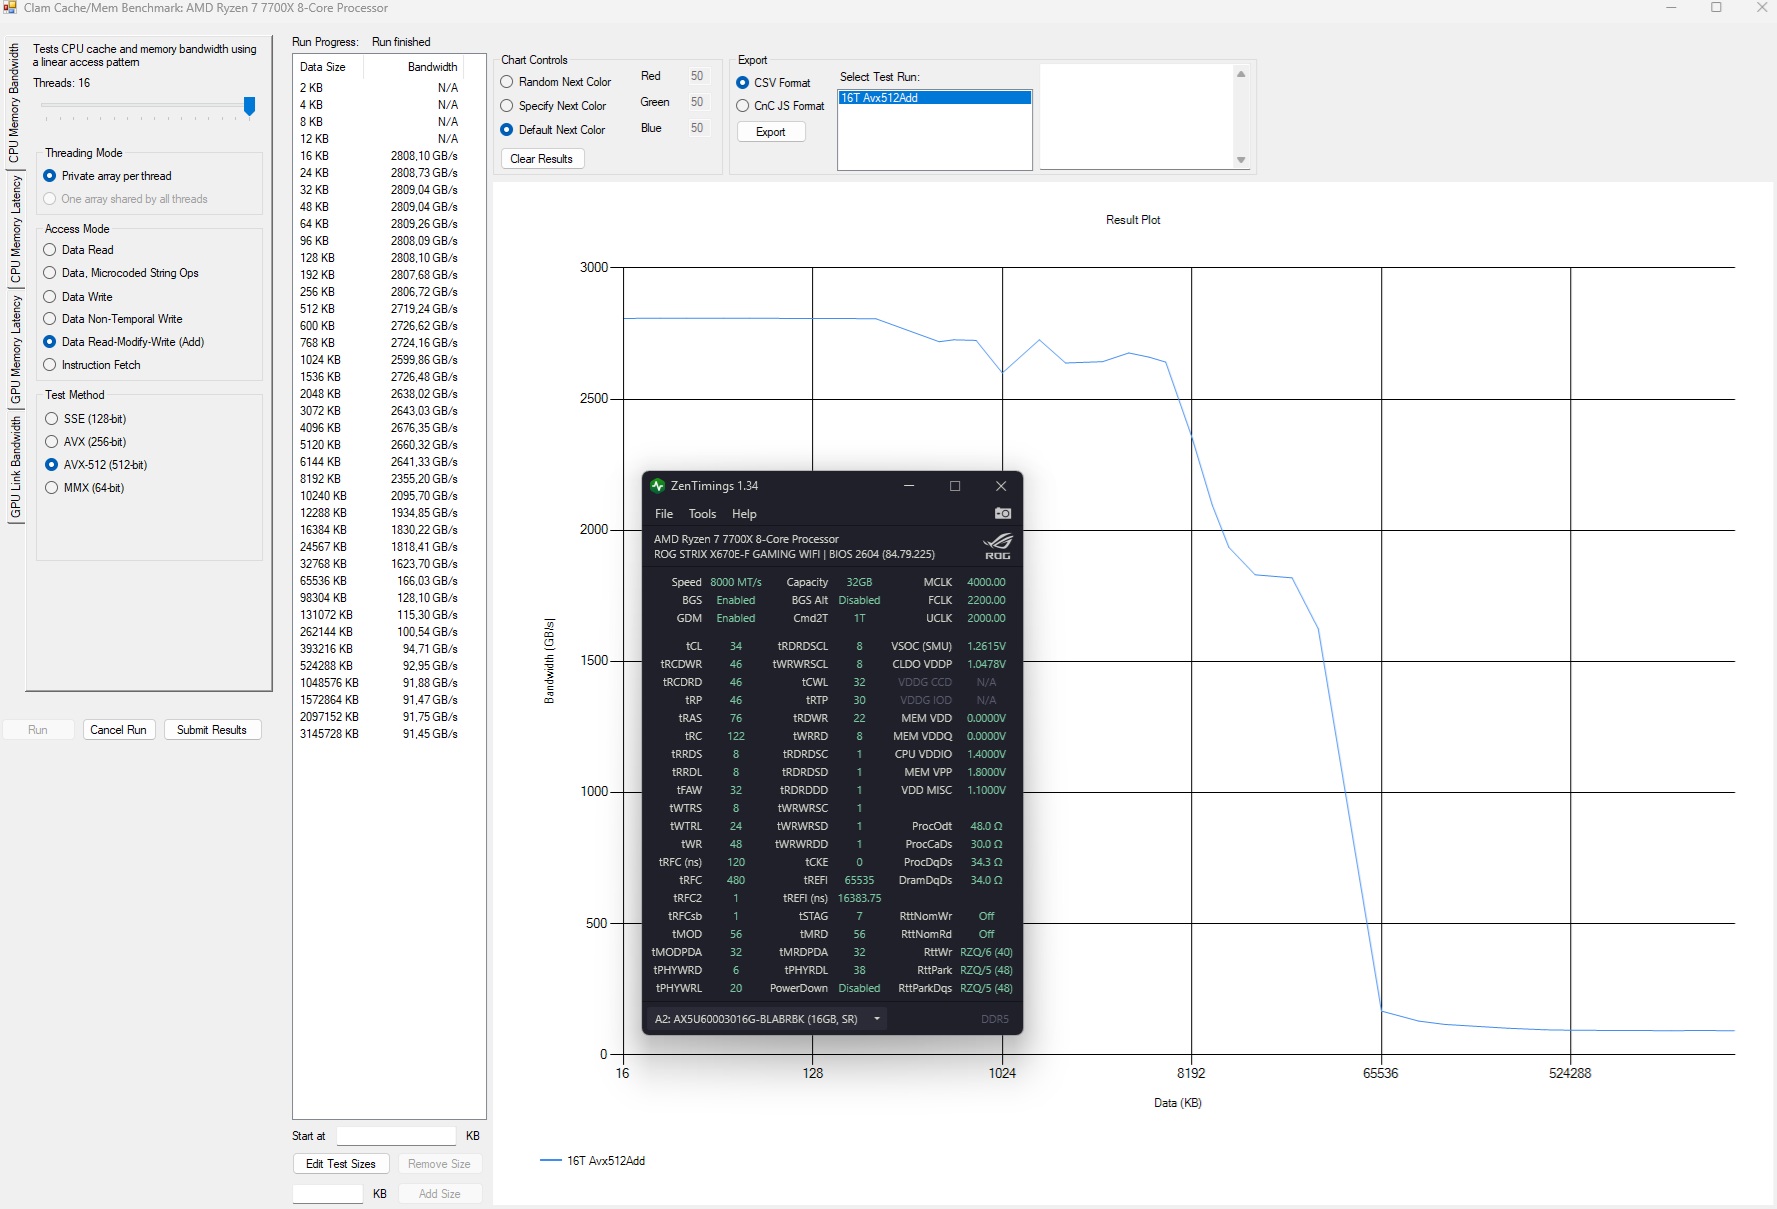Select the 16 KB result row
The image size is (1777, 1209).
point(379,156)
